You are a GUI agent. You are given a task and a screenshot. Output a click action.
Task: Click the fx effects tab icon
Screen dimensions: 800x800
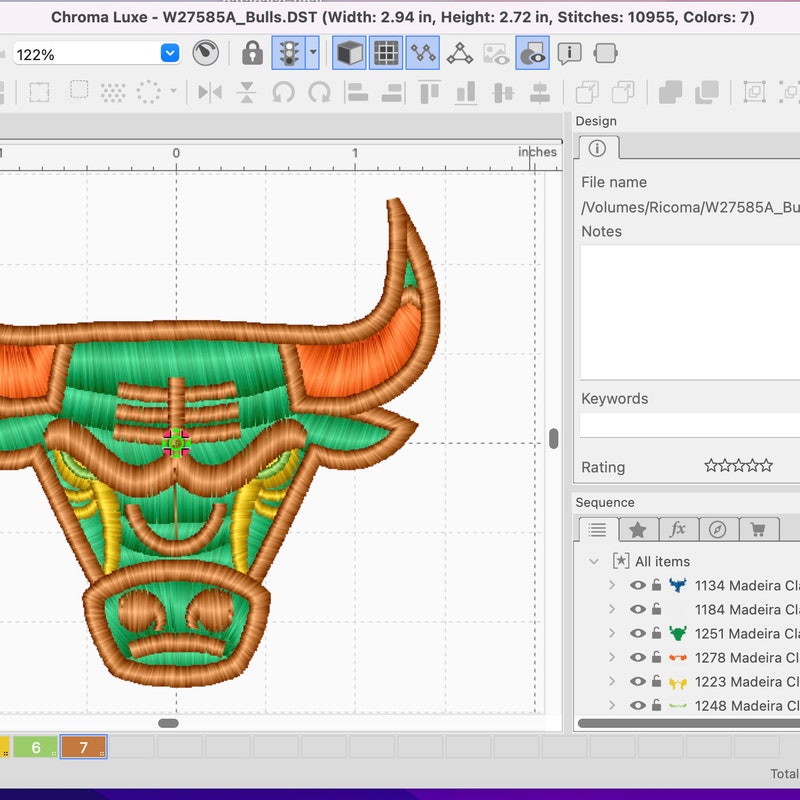point(678,530)
